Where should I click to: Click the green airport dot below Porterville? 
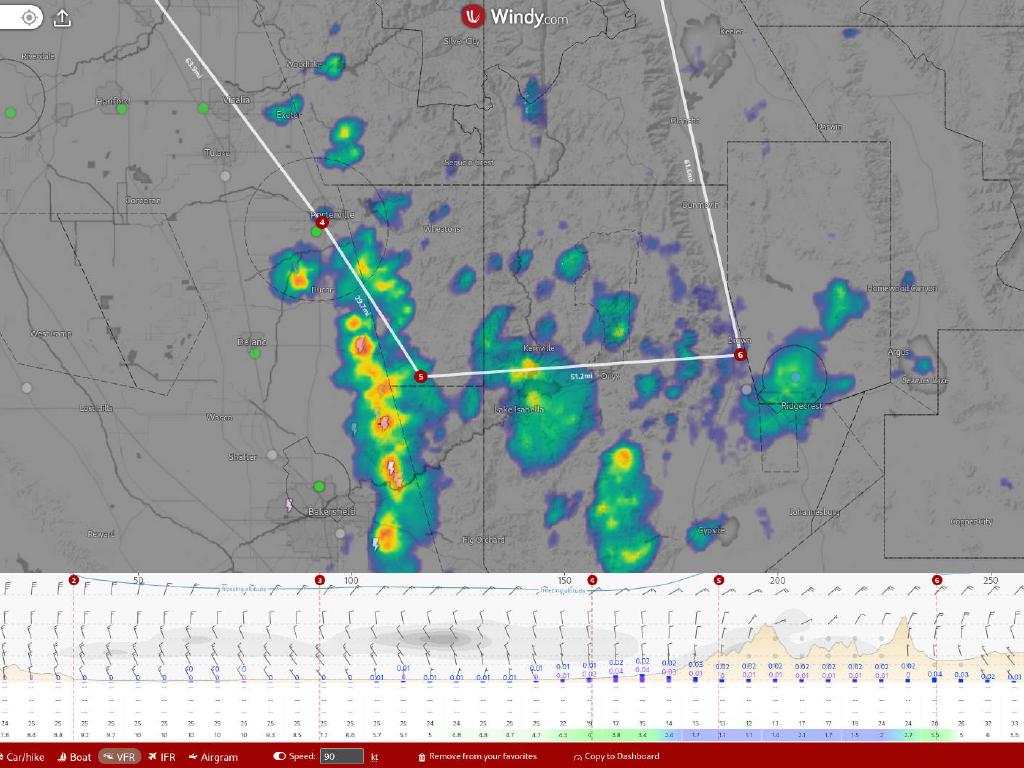[x=316, y=231]
